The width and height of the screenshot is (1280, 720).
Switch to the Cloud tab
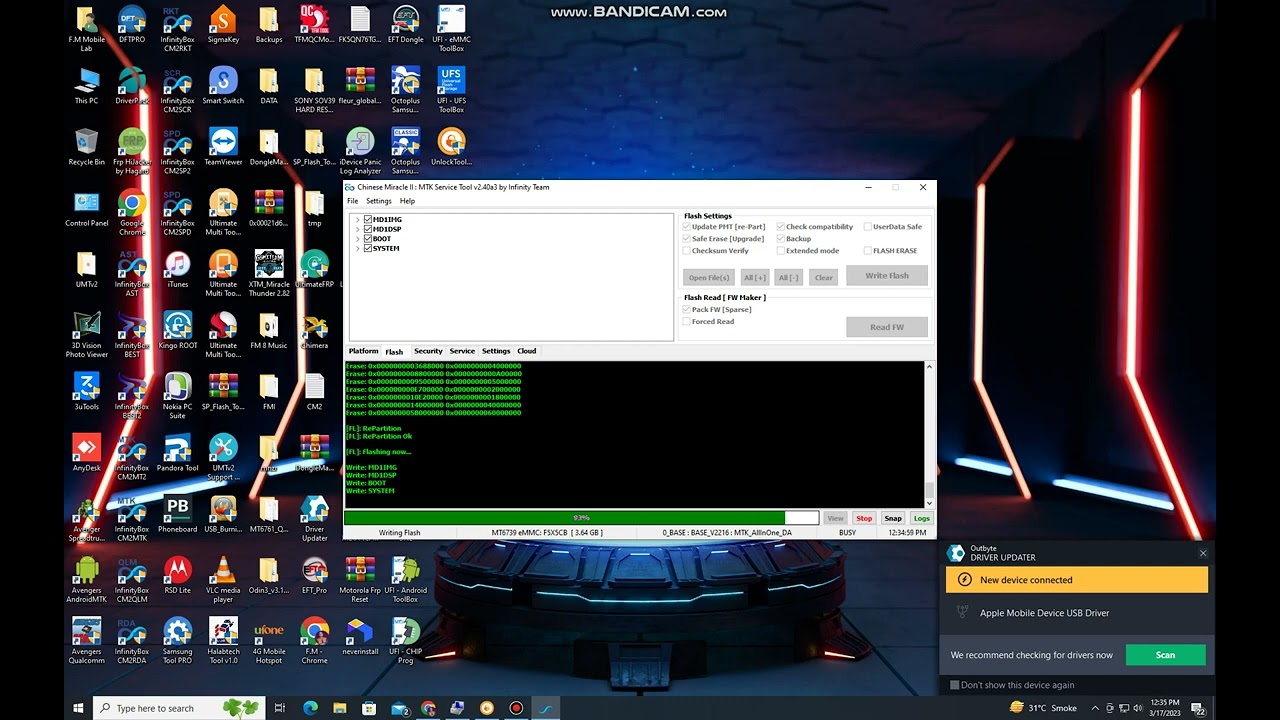[x=527, y=351]
